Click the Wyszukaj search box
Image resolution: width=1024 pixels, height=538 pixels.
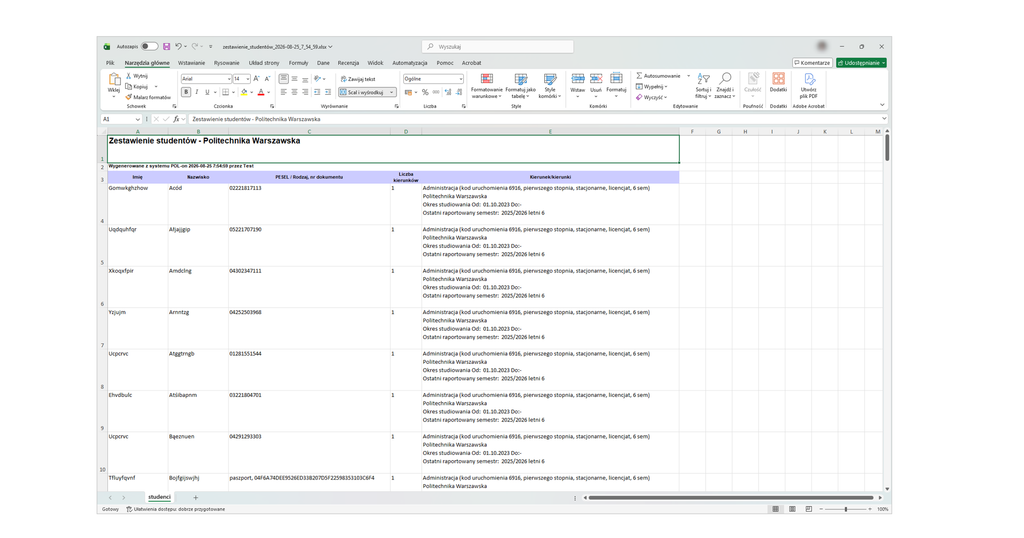(x=498, y=46)
